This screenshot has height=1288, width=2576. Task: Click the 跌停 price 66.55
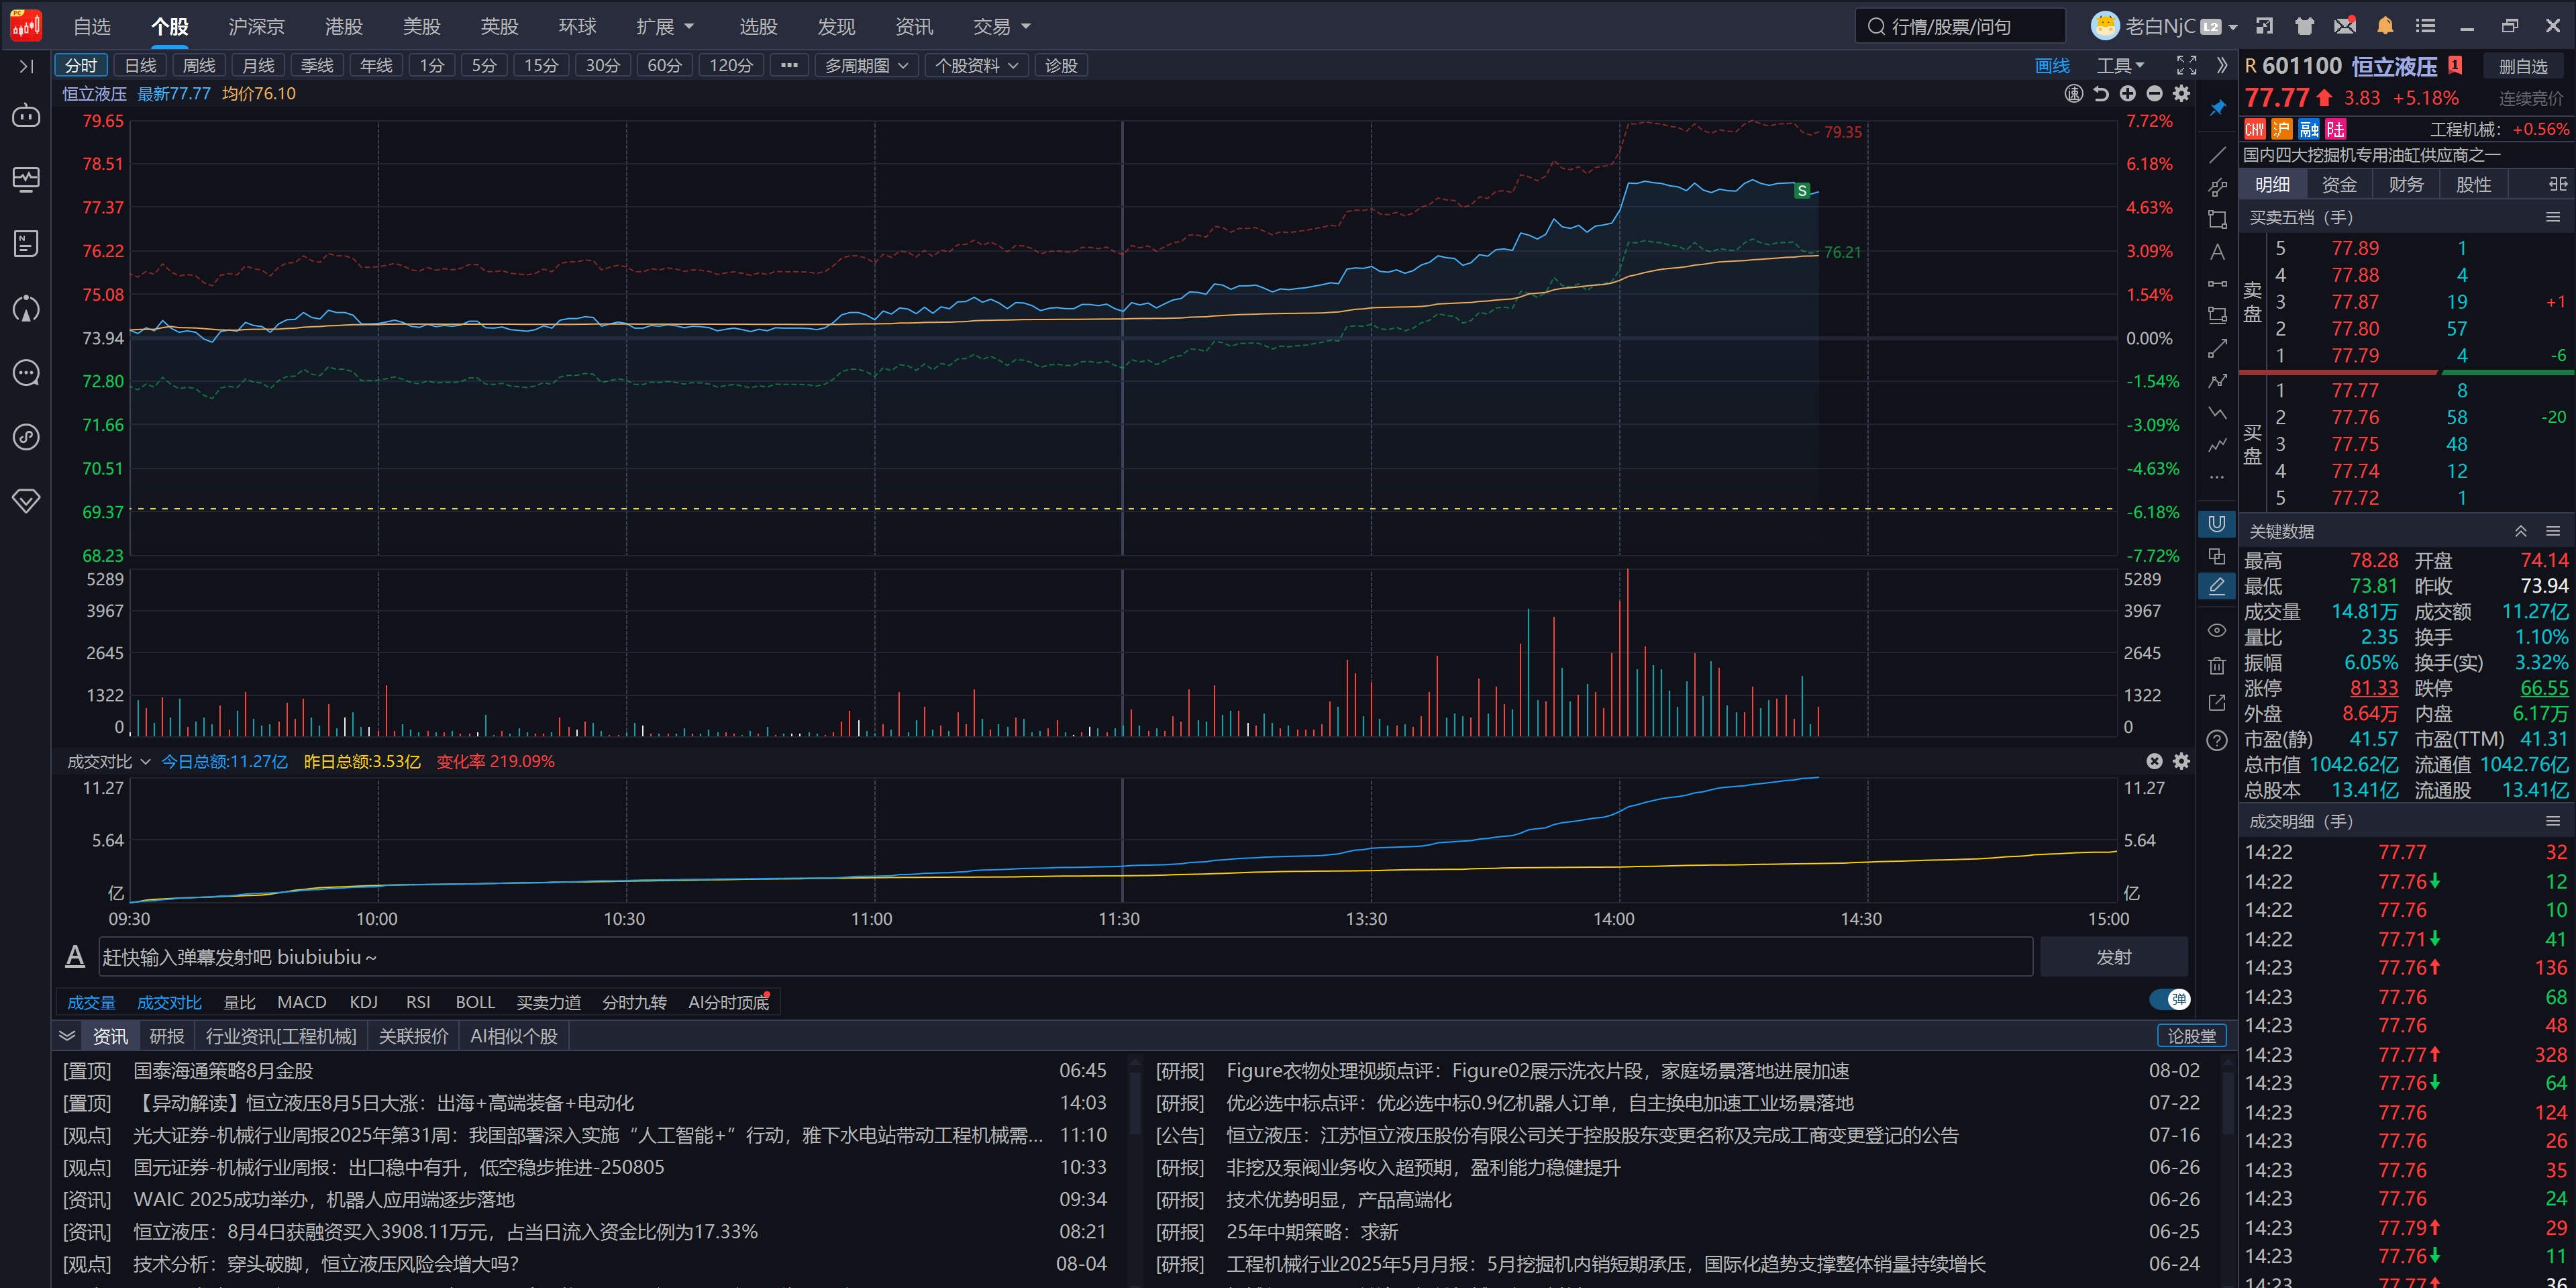click(2544, 688)
